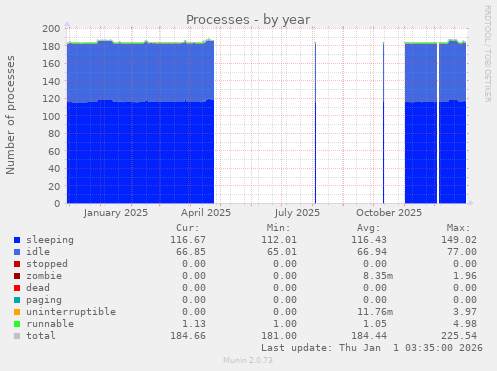Click the sleeping minimum value 112.01

(279, 240)
